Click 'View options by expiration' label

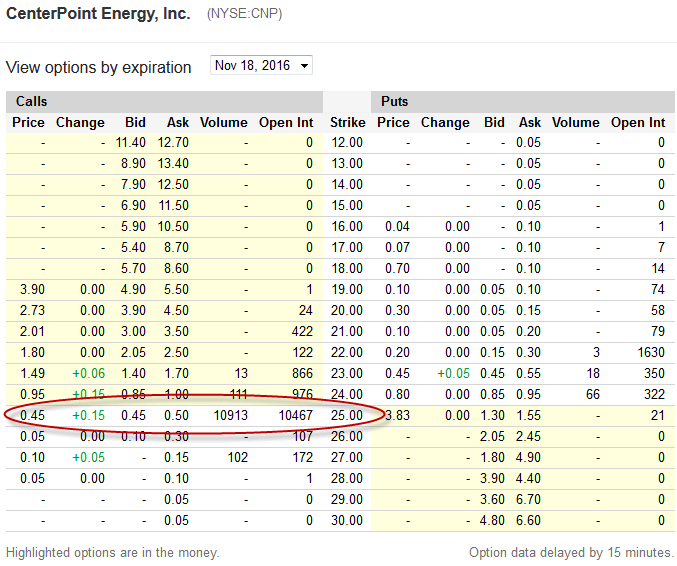click(98, 67)
